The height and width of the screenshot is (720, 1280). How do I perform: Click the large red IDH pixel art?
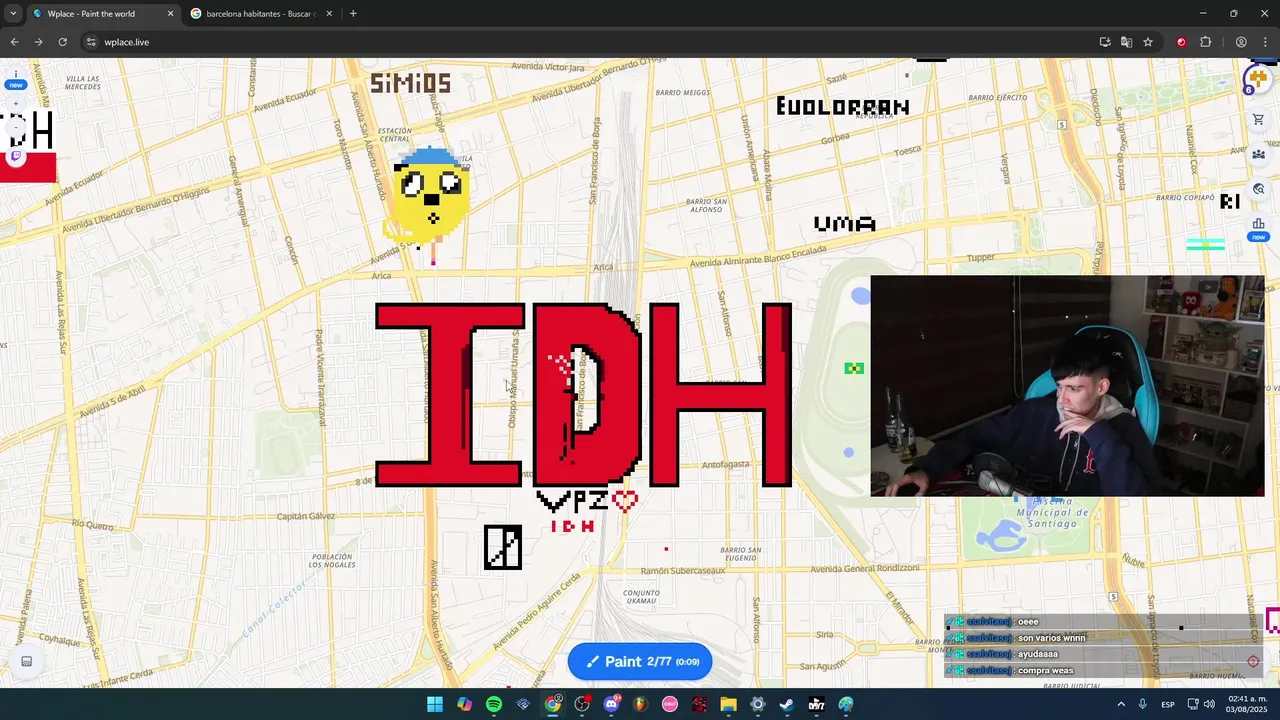[584, 394]
